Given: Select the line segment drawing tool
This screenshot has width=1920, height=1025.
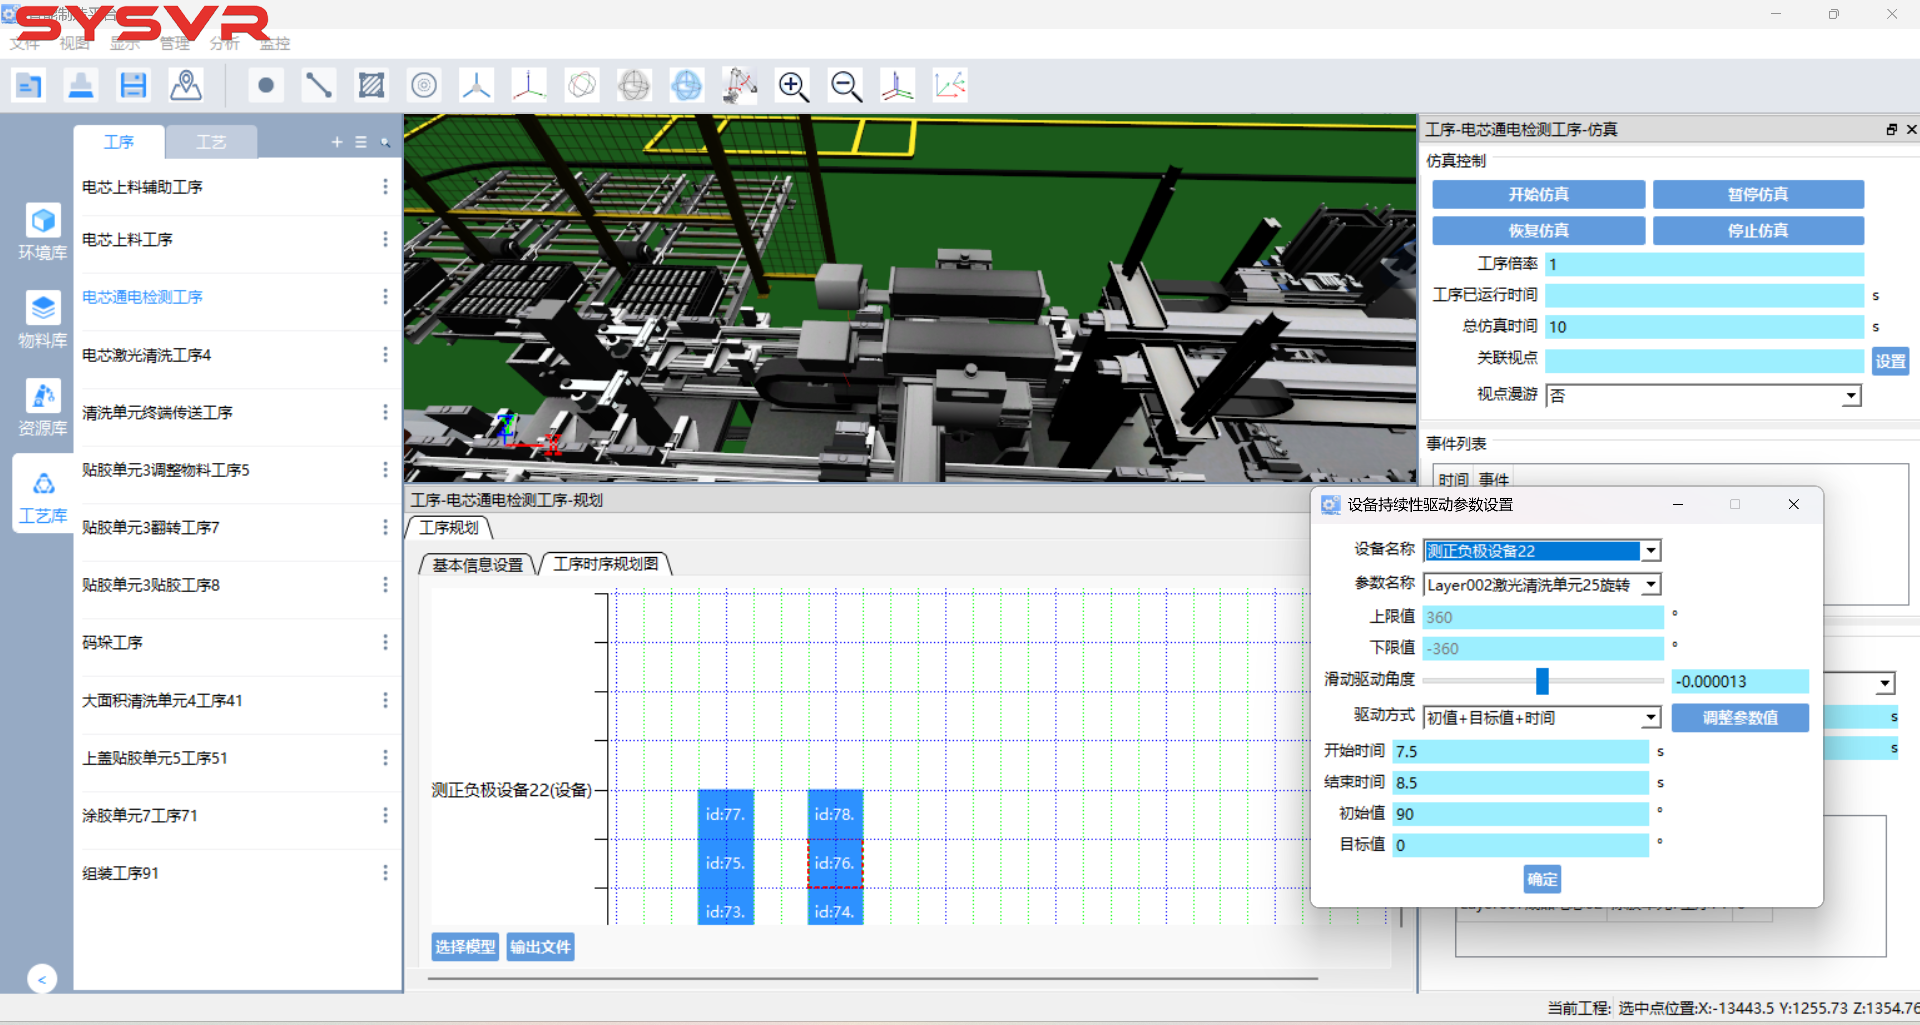Looking at the screenshot, I should (319, 86).
